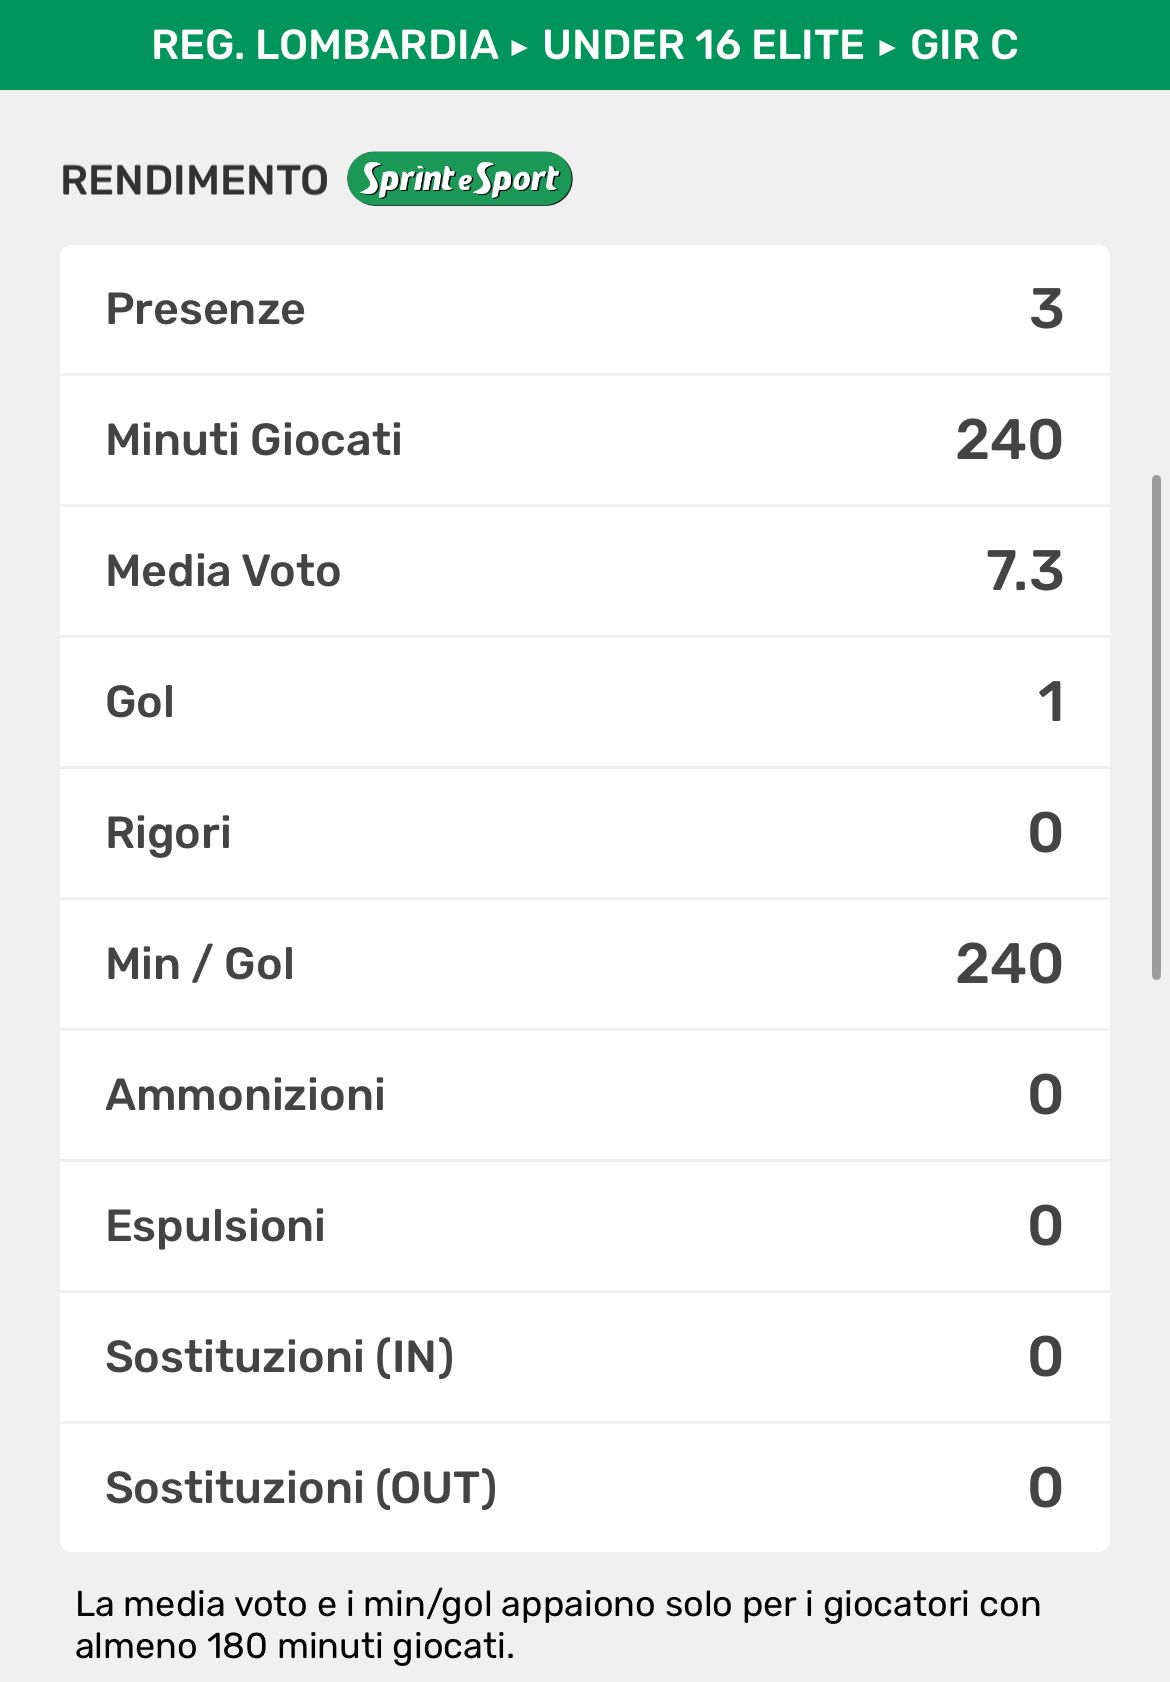Click the Minuti Giocati row
The height and width of the screenshot is (1682, 1170).
coord(584,440)
